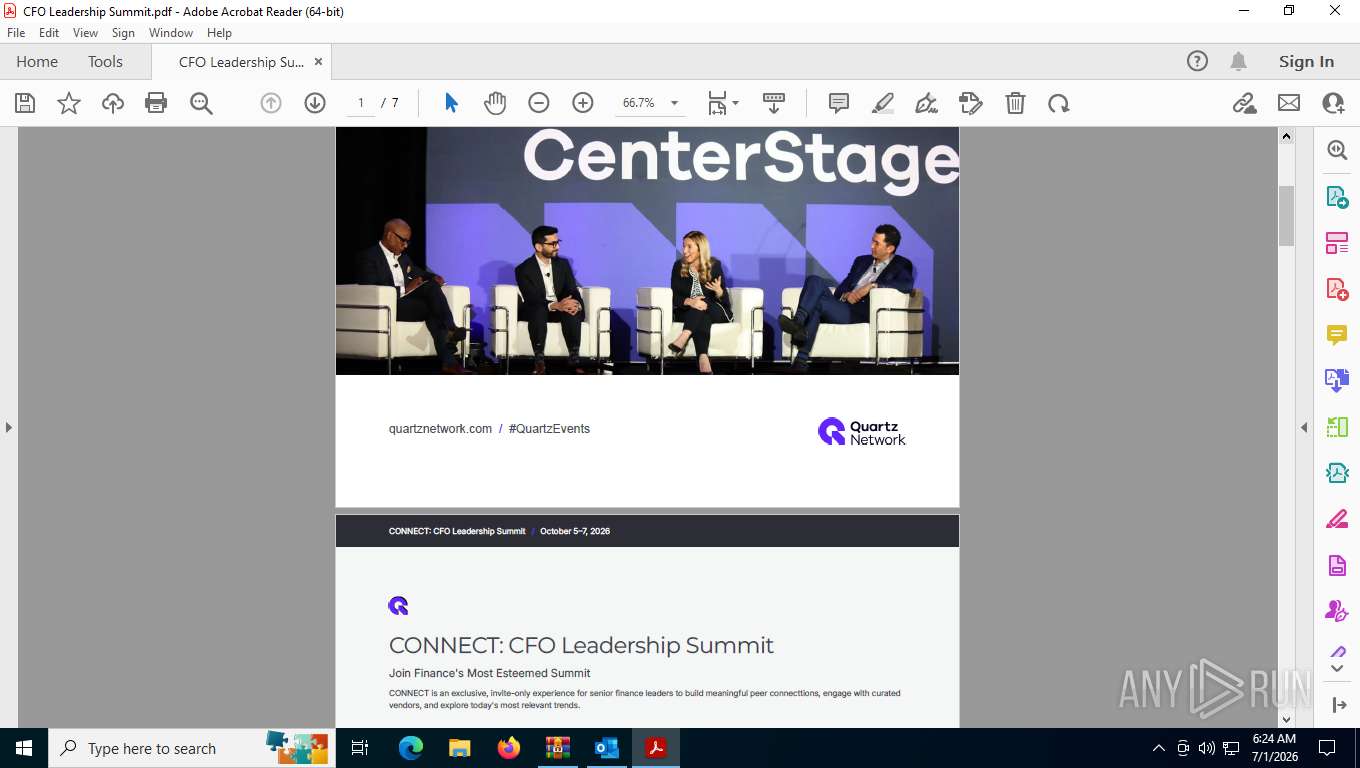Expand the fit page options dropdown
Screen dimensions: 1360x768
click(723, 103)
